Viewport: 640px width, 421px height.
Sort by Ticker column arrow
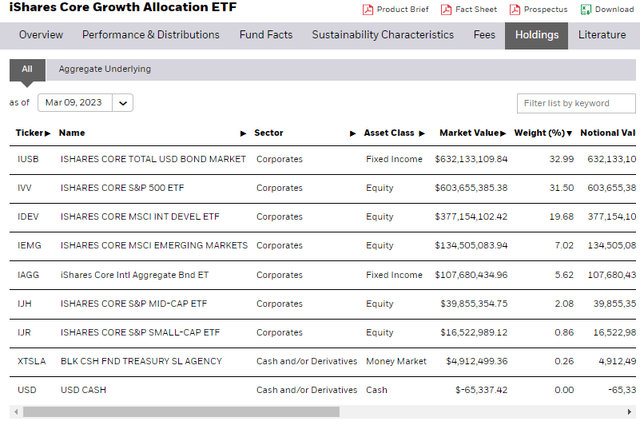48,134
